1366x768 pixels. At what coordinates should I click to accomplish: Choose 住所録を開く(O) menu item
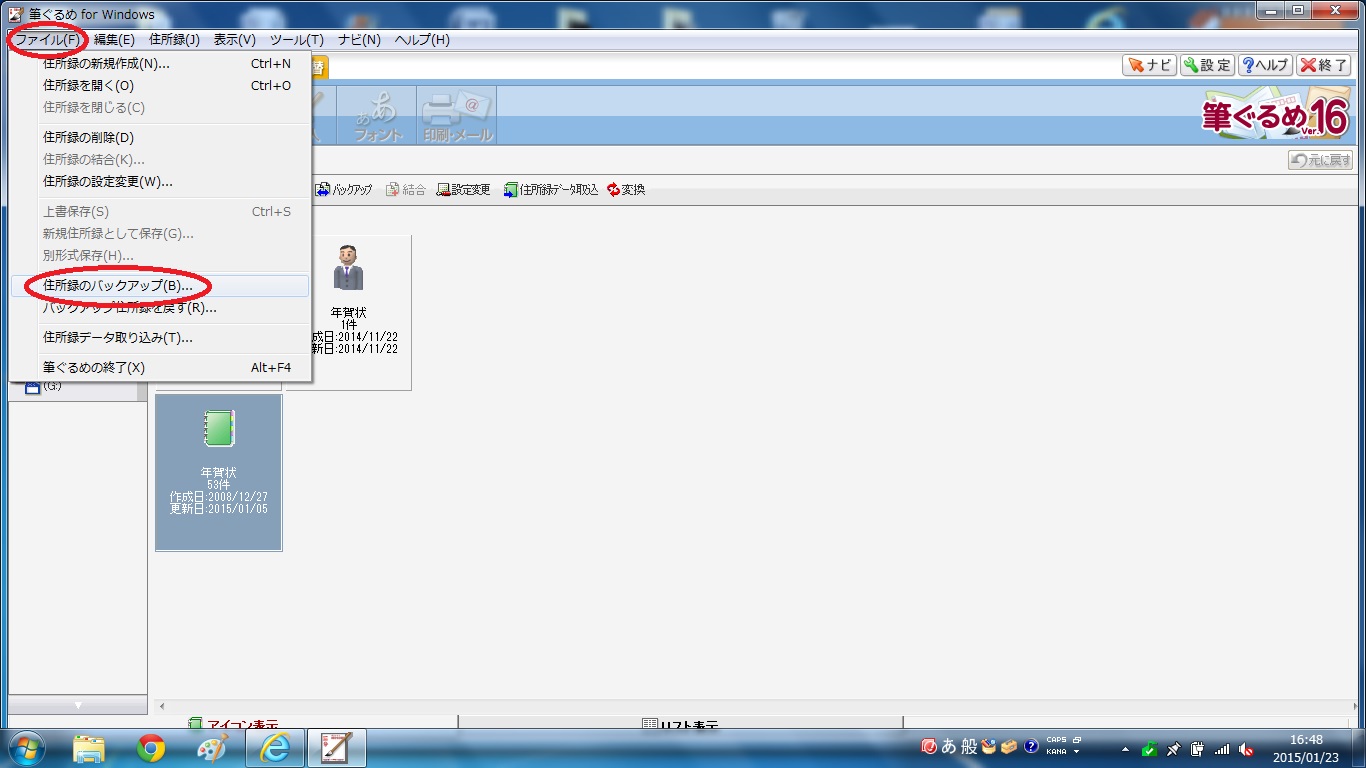161,86
